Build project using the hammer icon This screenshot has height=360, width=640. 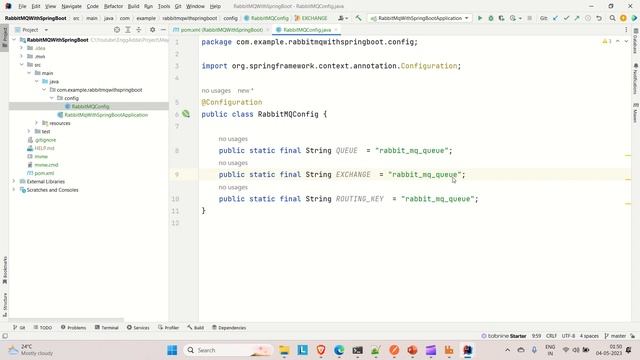coord(358,18)
